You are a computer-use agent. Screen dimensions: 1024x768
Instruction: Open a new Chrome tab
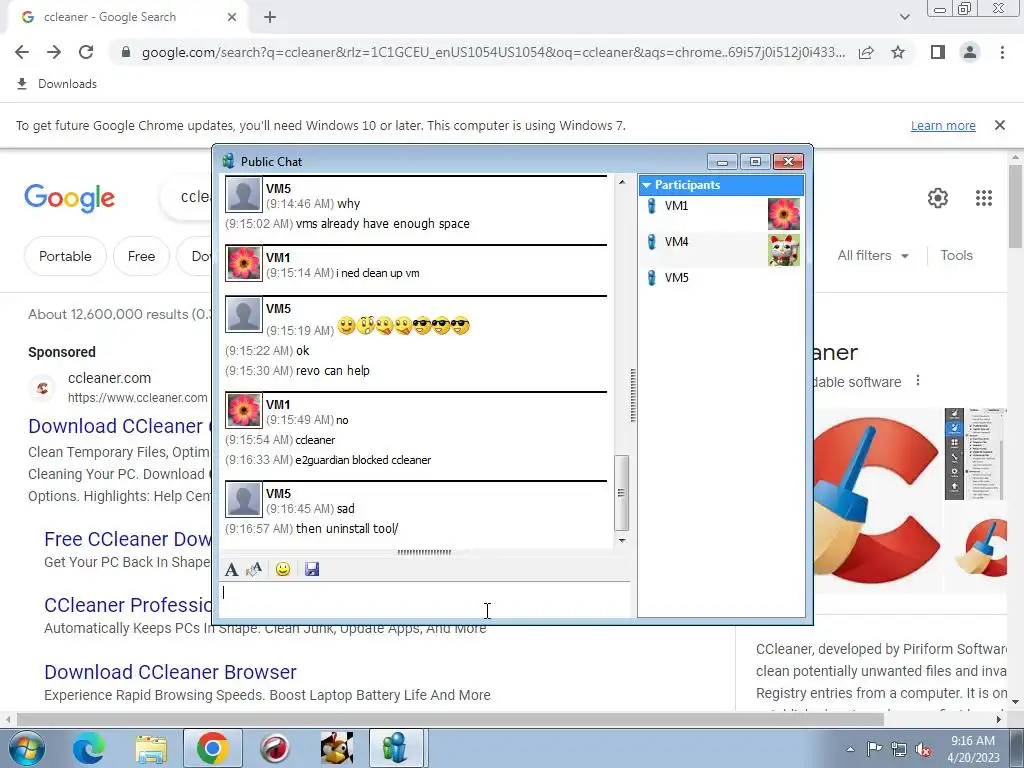(x=270, y=18)
